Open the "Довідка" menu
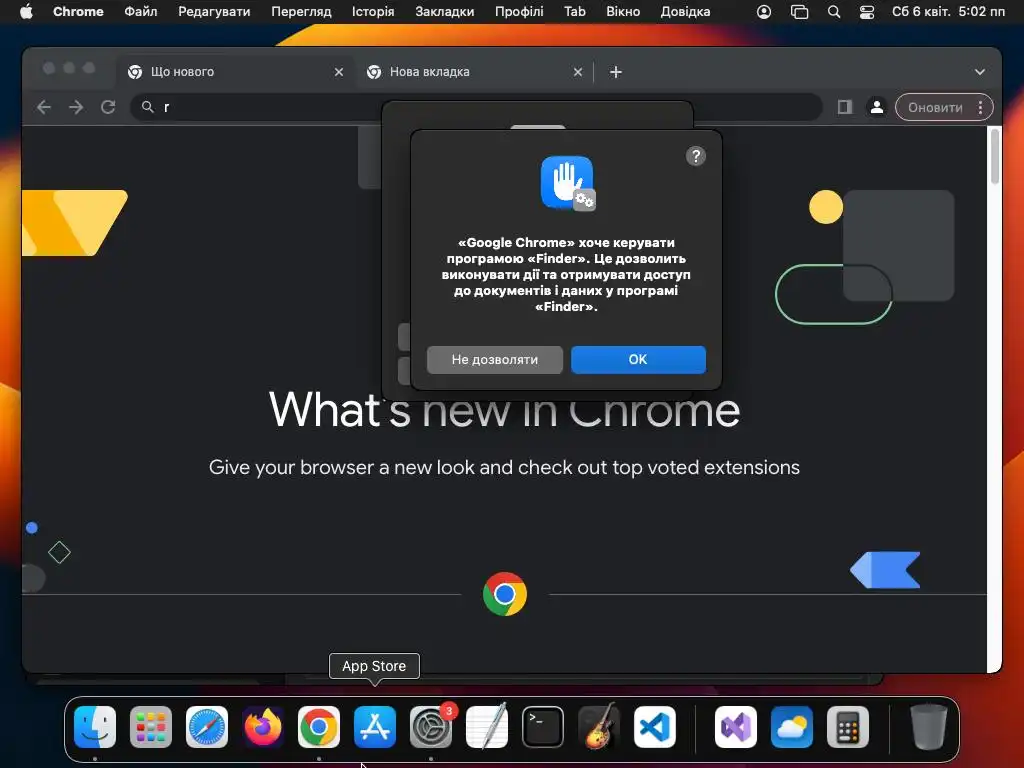Image resolution: width=1024 pixels, height=768 pixels. pyautogui.click(x=685, y=12)
